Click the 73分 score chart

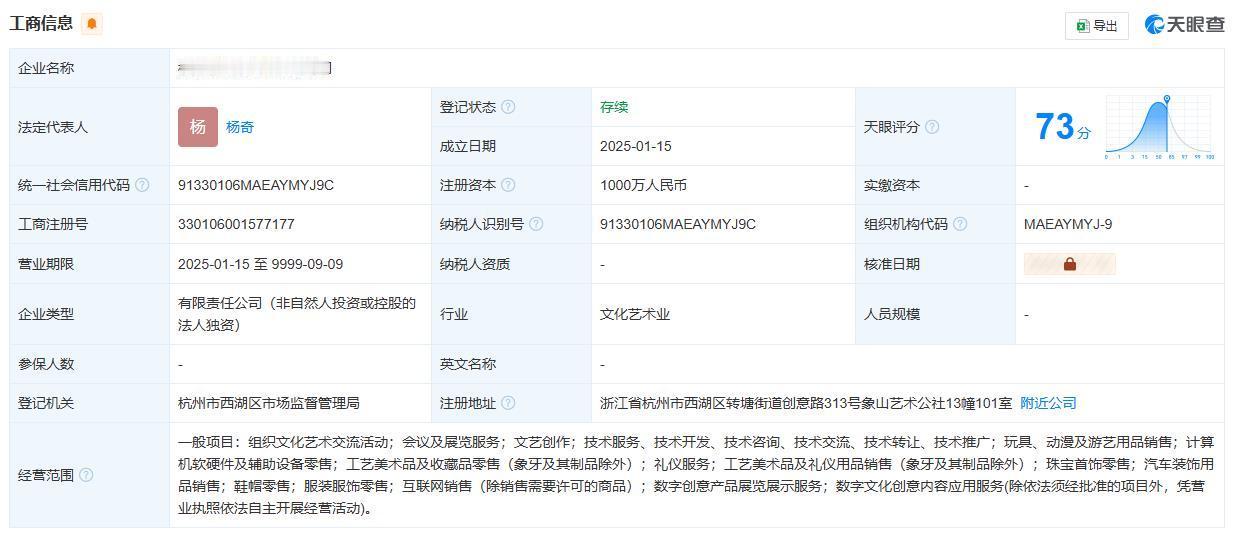[1159, 127]
